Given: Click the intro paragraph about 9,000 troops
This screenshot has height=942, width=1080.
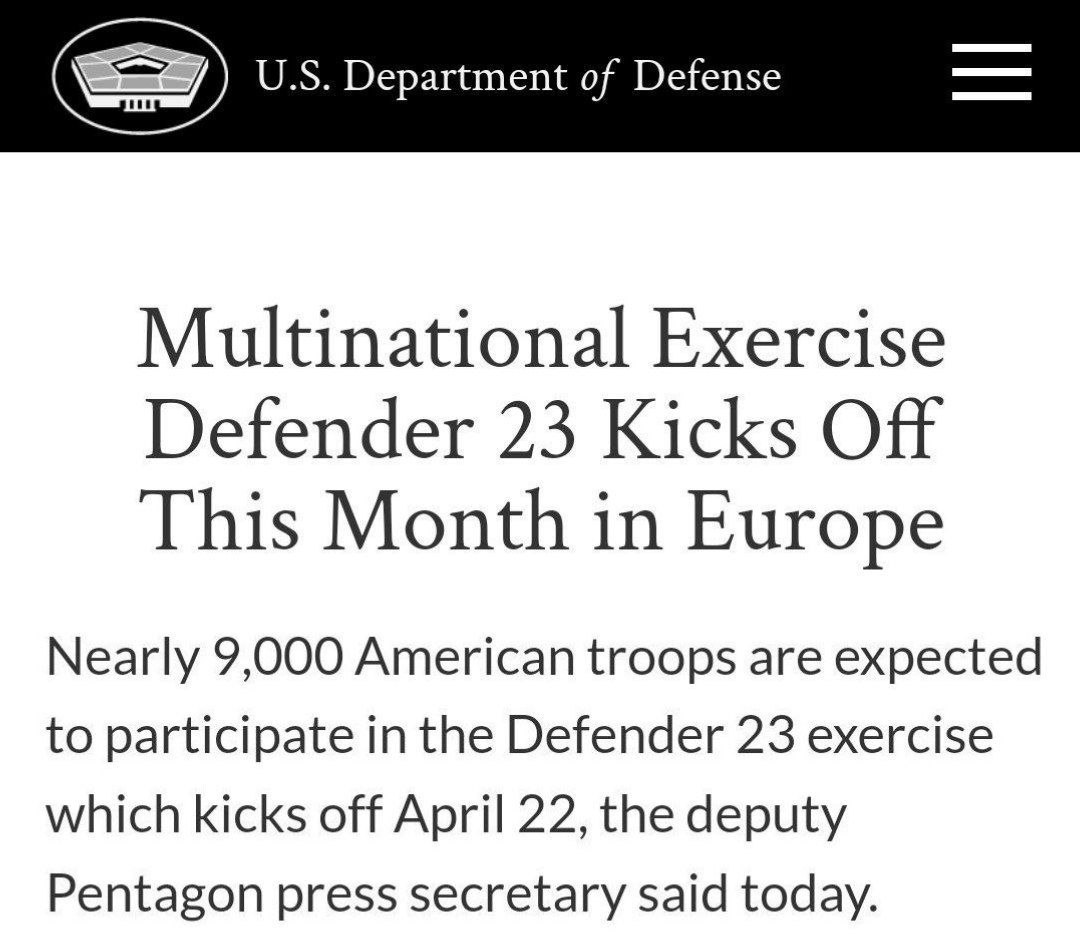Looking at the screenshot, I should (x=544, y=775).
